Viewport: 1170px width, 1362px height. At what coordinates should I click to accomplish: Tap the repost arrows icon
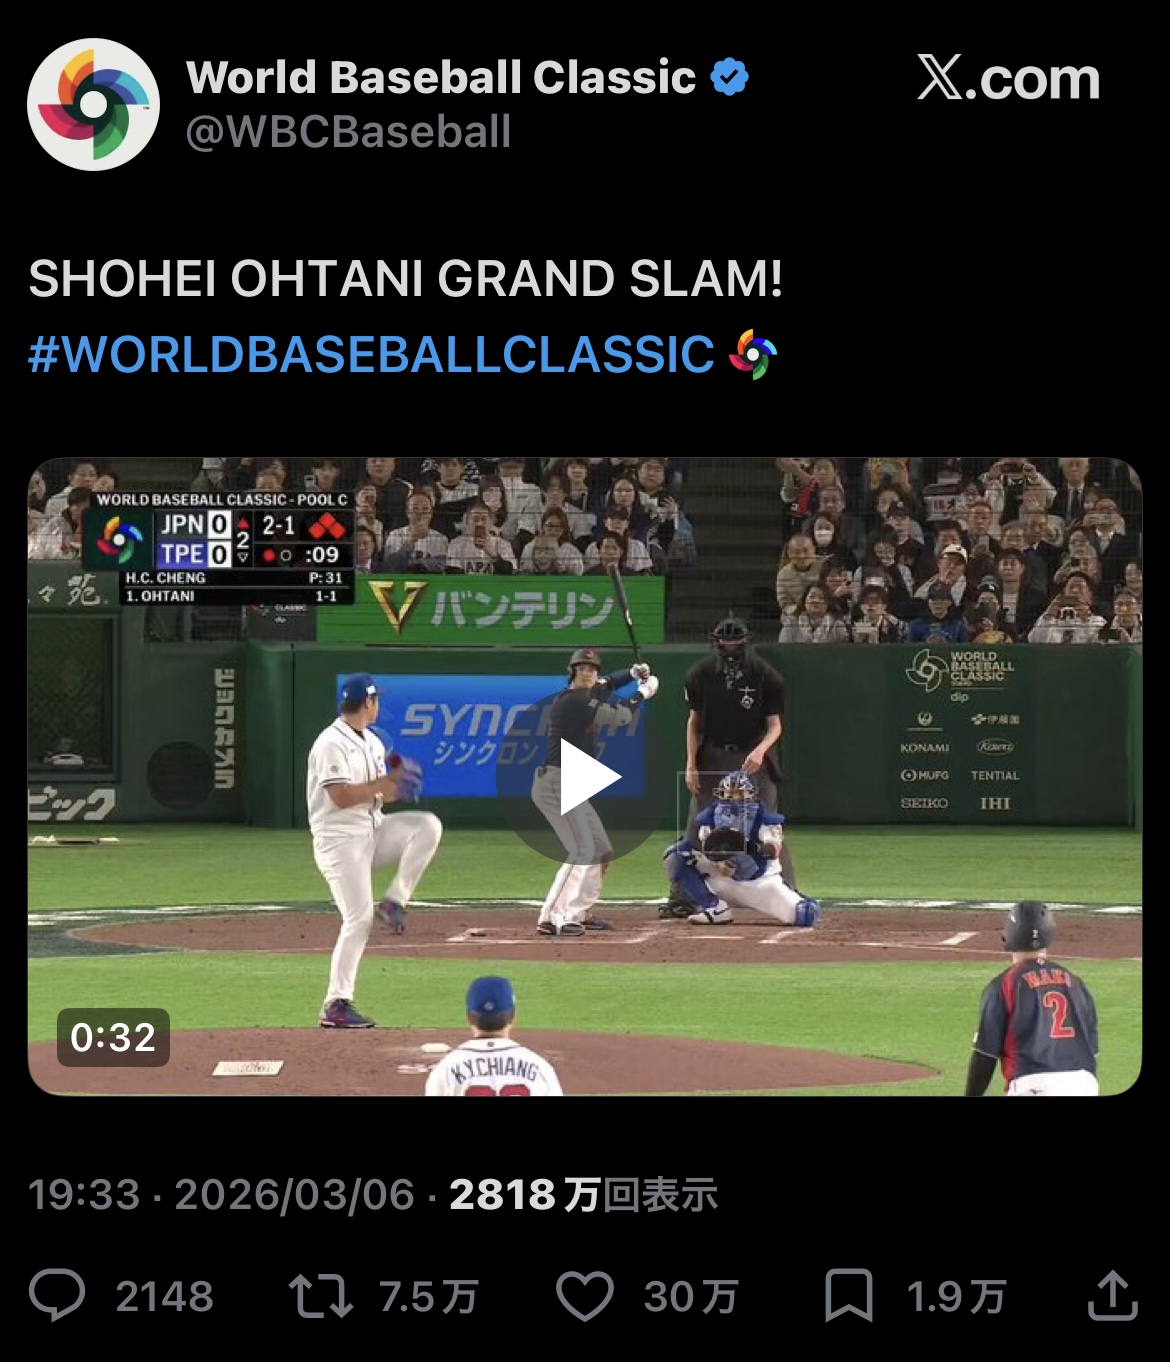320,1296
